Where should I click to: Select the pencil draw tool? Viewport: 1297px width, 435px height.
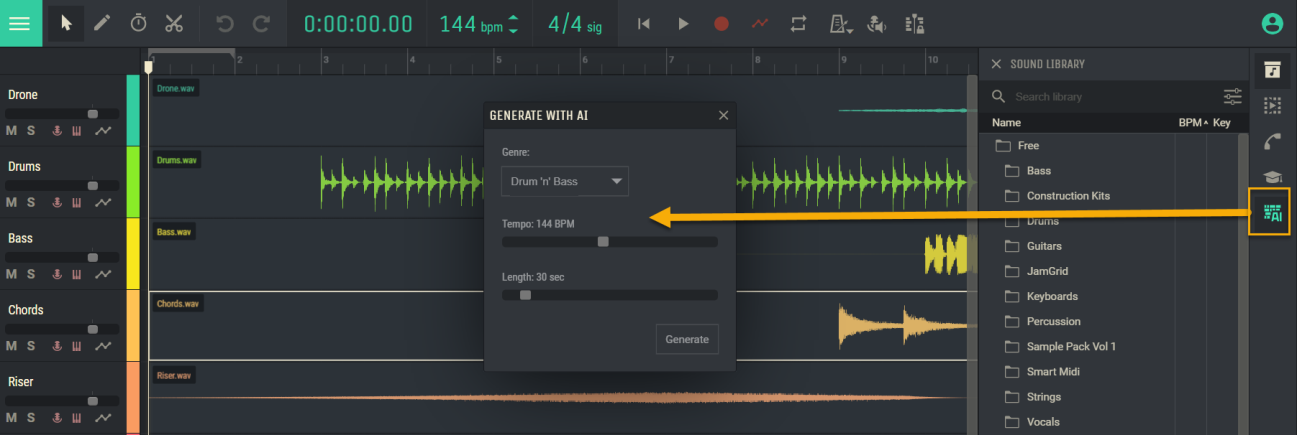point(102,23)
